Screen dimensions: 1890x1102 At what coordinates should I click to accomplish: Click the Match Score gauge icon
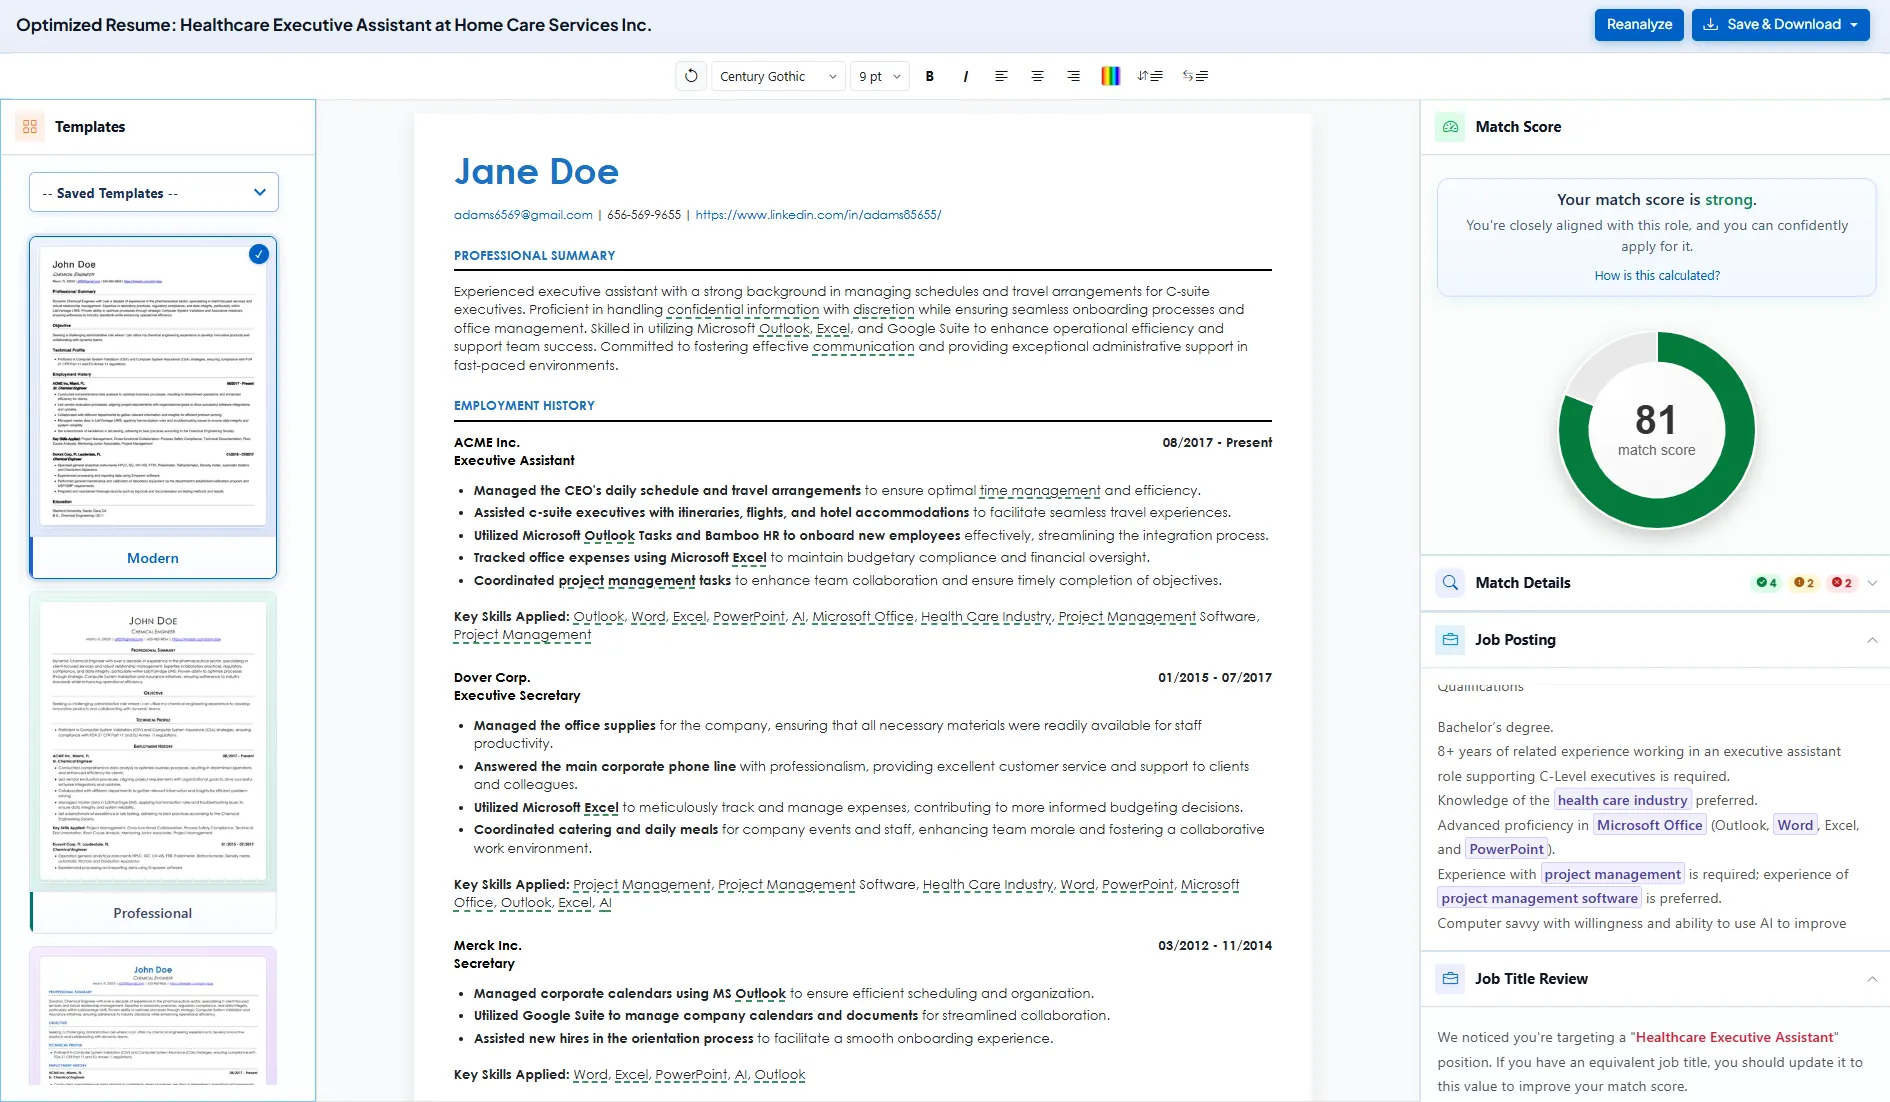click(1450, 127)
